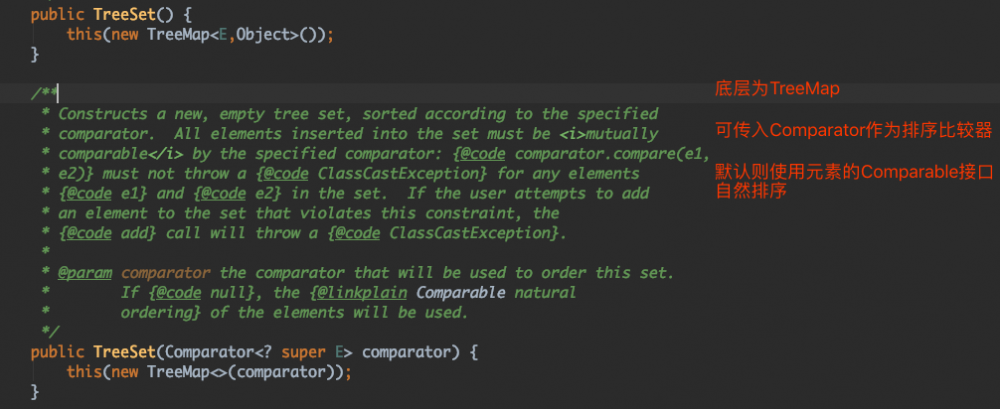Viewport: 1000px width, 409px height.
Task: Click the red 底层为TreeMap annotation
Action: [x=777, y=89]
